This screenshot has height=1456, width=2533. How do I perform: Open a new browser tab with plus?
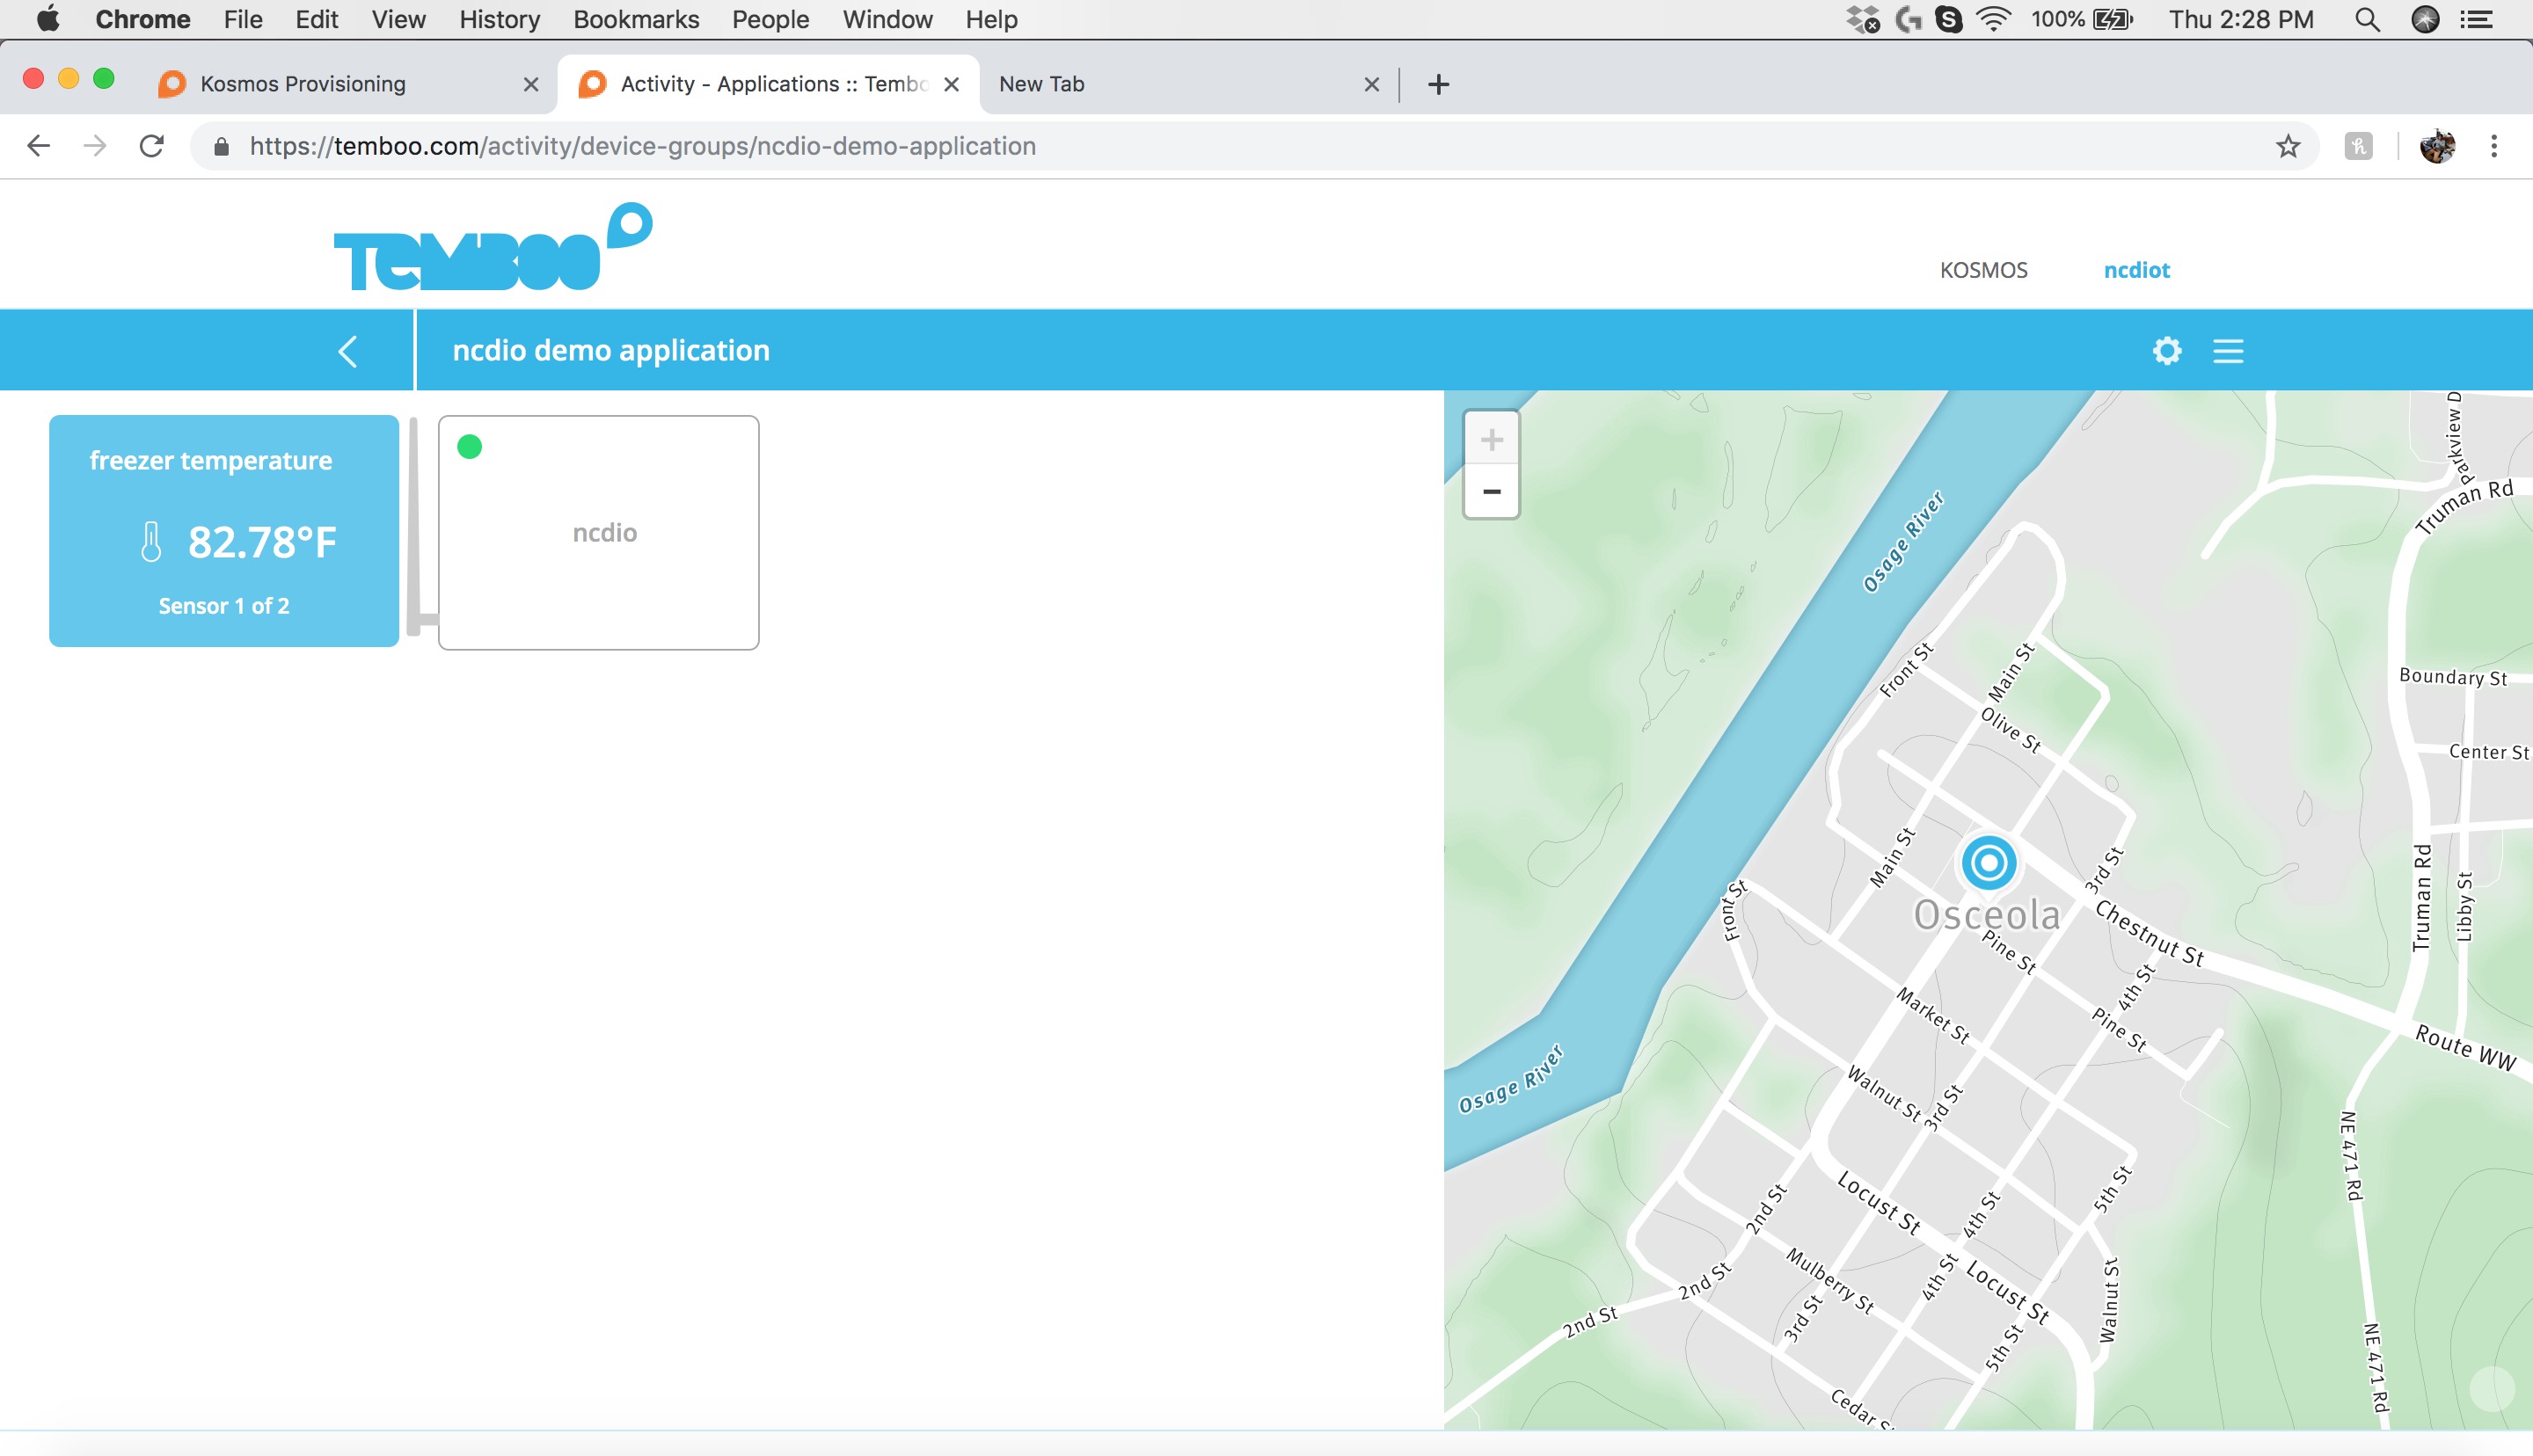point(1438,84)
